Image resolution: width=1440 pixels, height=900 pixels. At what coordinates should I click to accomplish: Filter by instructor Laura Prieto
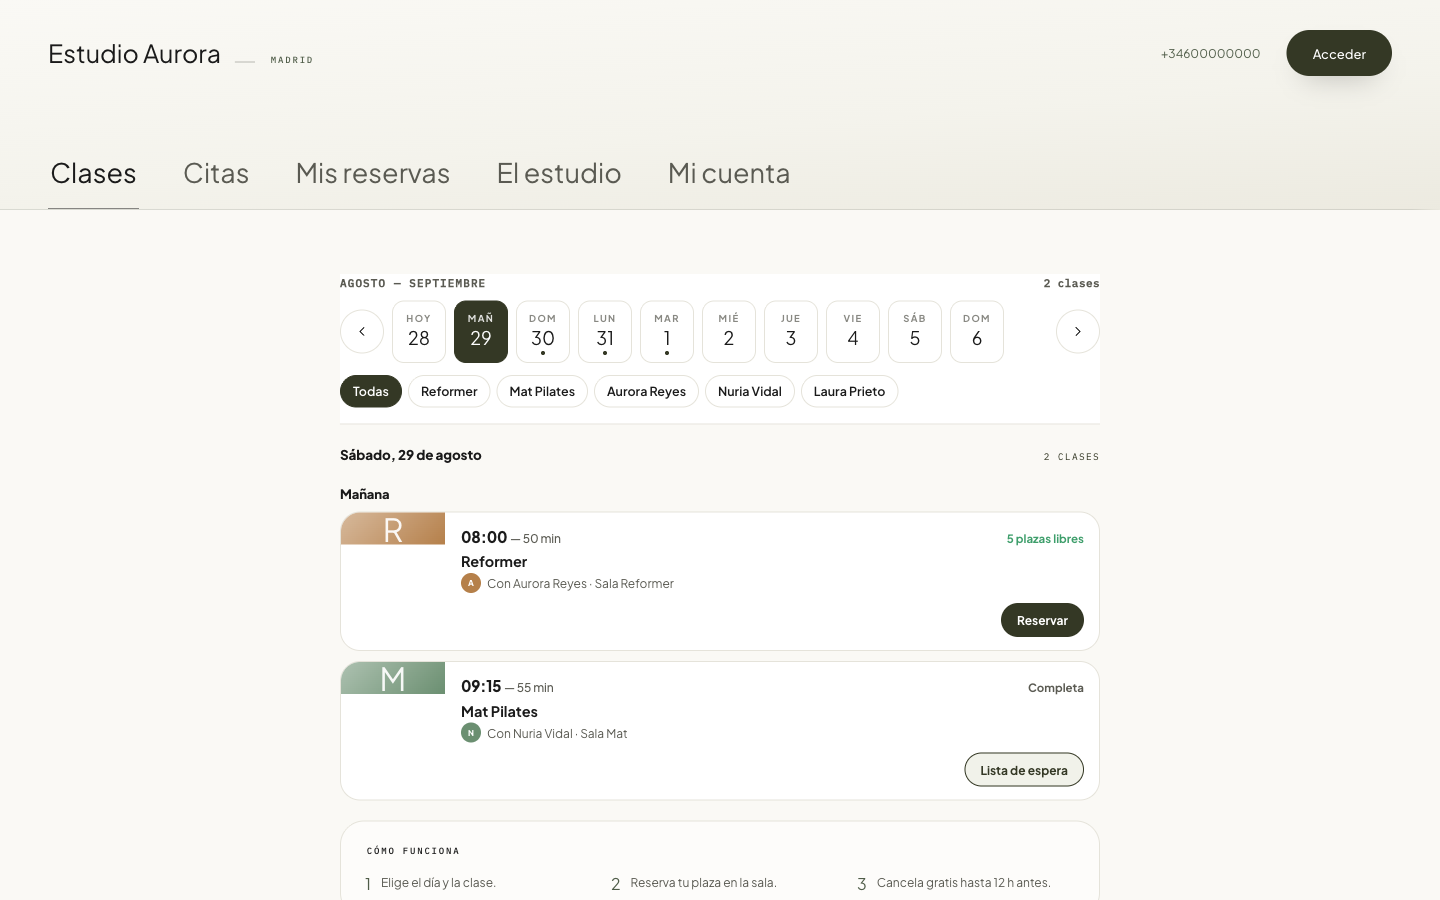click(x=849, y=391)
